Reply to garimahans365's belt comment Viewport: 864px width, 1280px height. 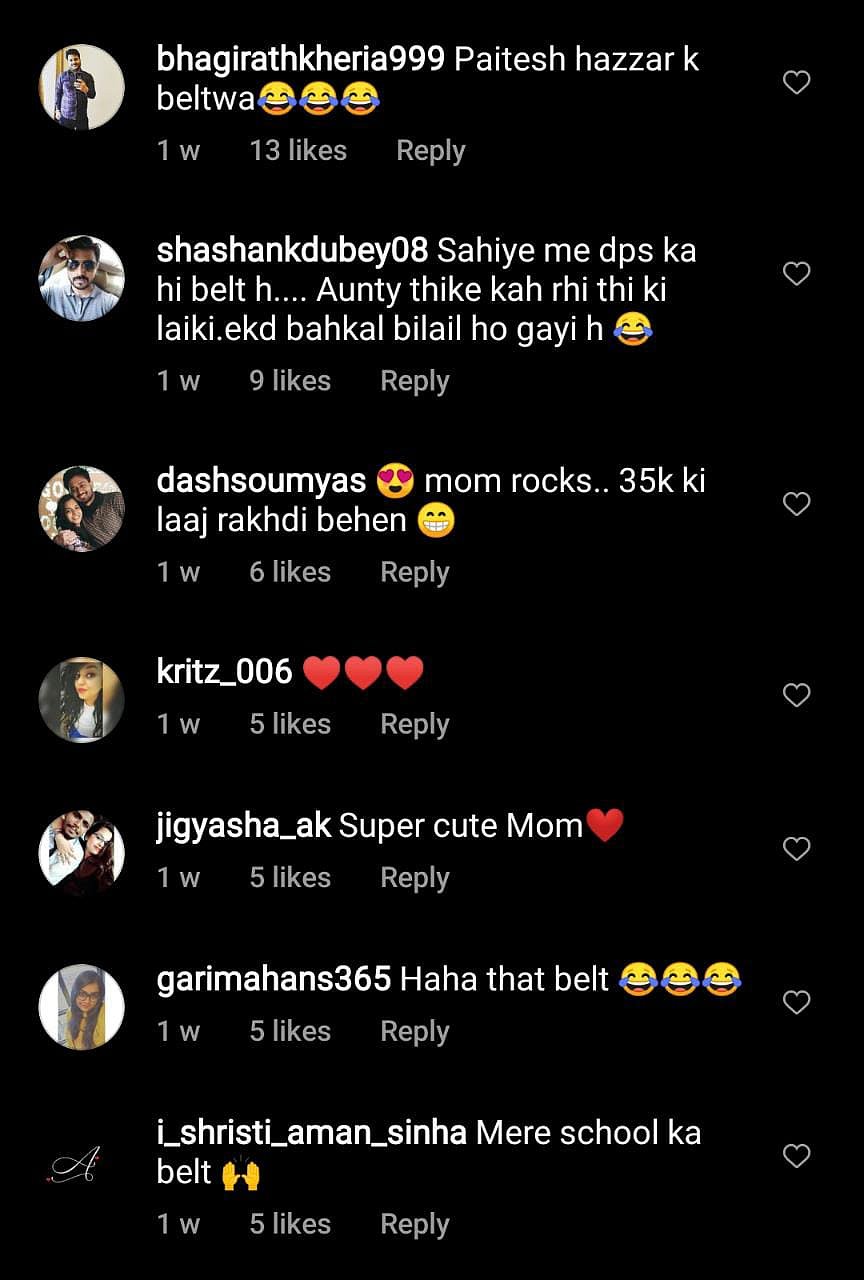pyautogui.click(x=414, y=1032)
